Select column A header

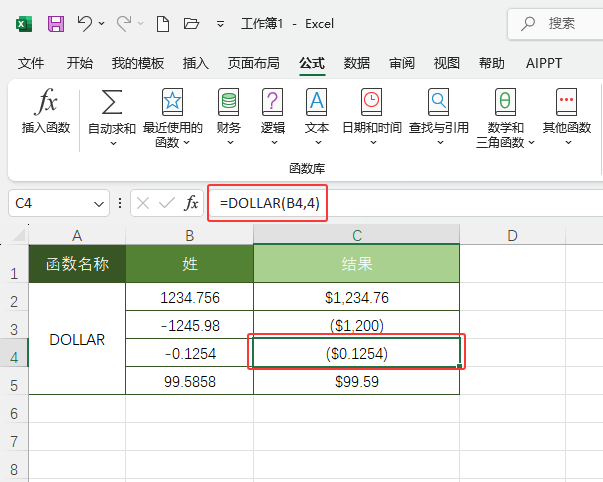[x=77, y=235]
